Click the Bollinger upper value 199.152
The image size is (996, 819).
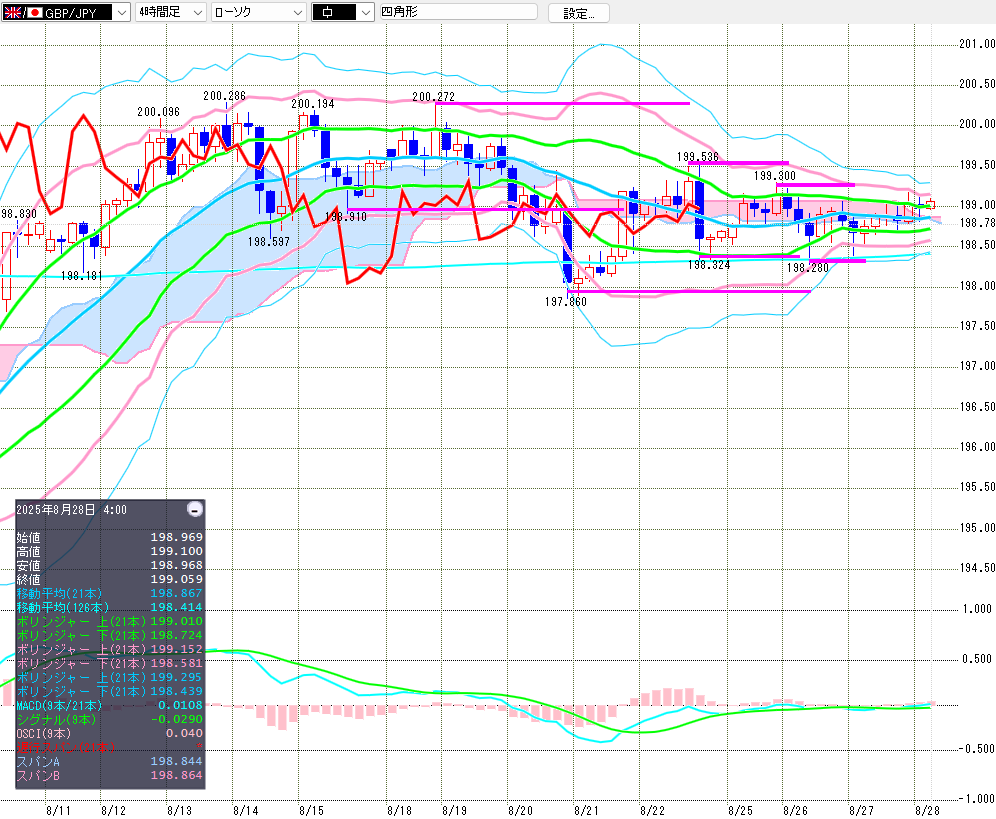pyautogui.click(x=177, y=649)
